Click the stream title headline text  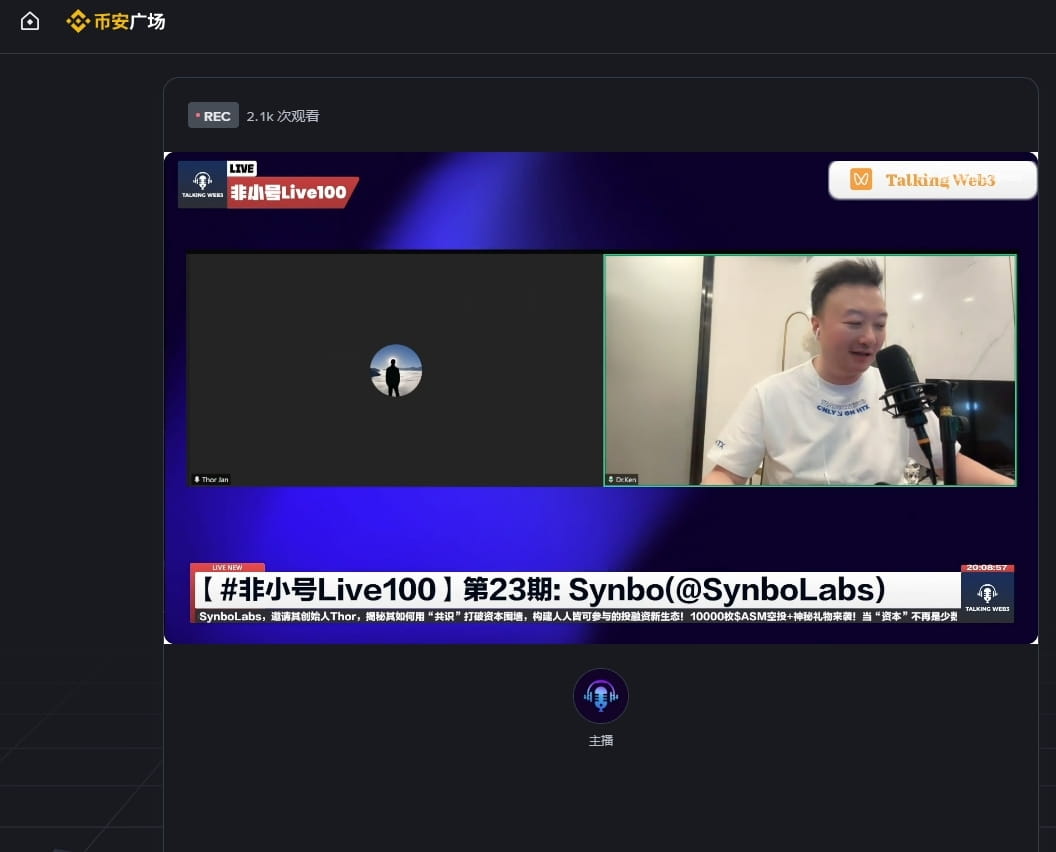pyautogui.click(x=543, y=589)
